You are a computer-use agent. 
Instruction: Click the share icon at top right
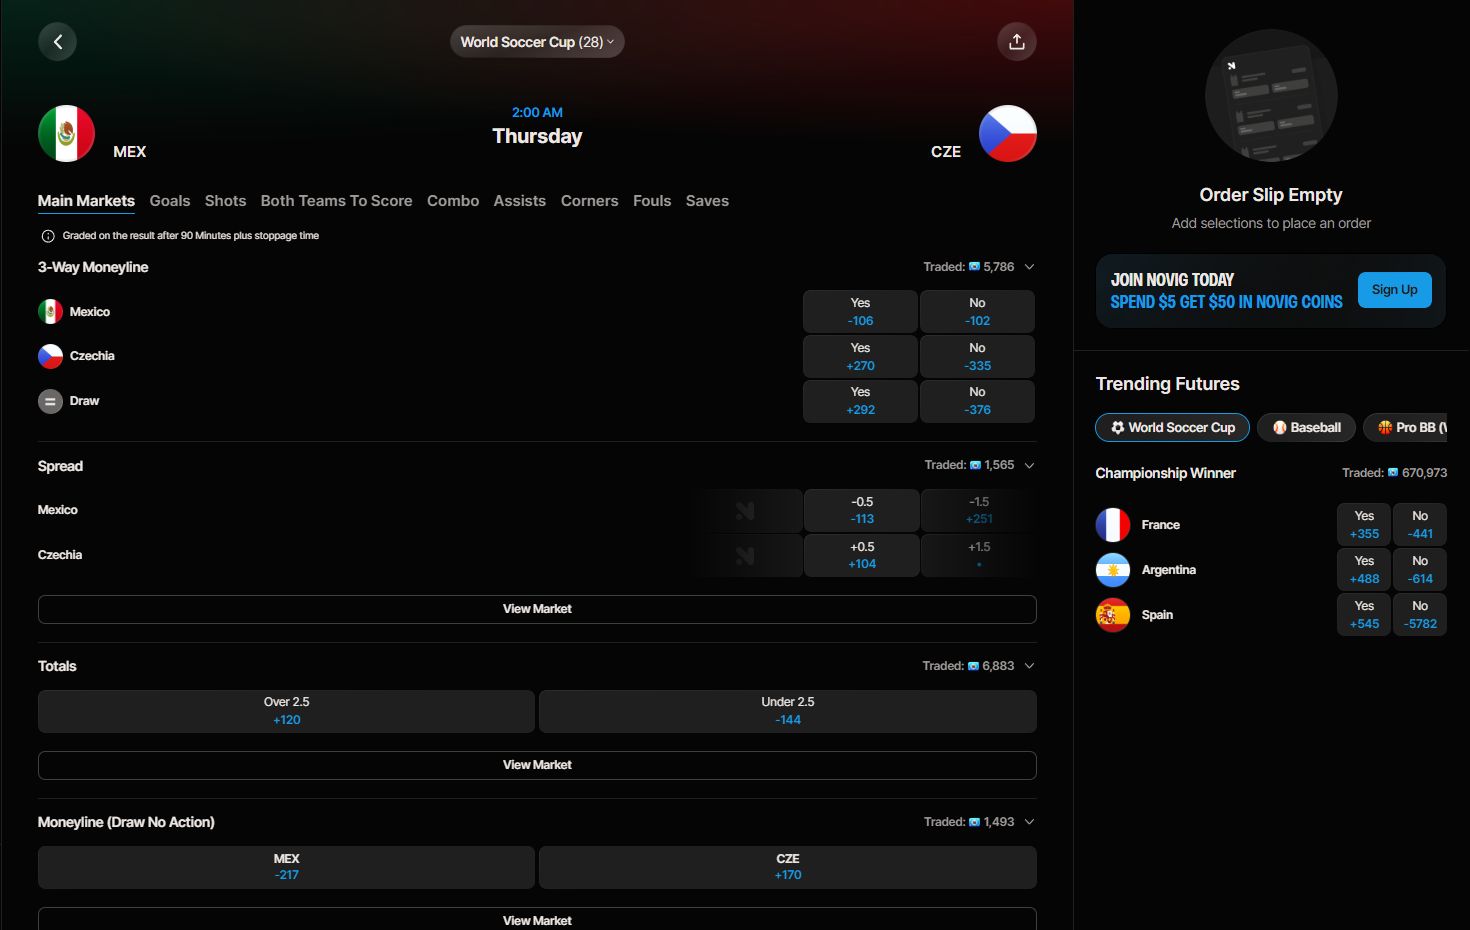click(x=1016, y=41)
